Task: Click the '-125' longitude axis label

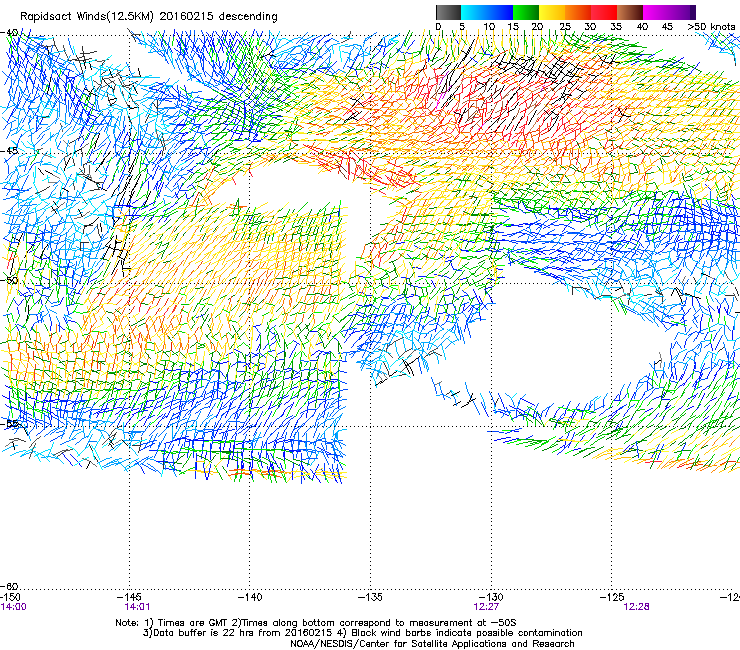Action: point(612,597)
